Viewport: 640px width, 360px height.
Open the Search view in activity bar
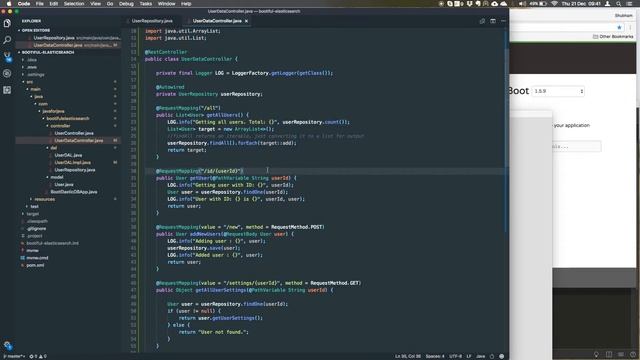point(7,40)
